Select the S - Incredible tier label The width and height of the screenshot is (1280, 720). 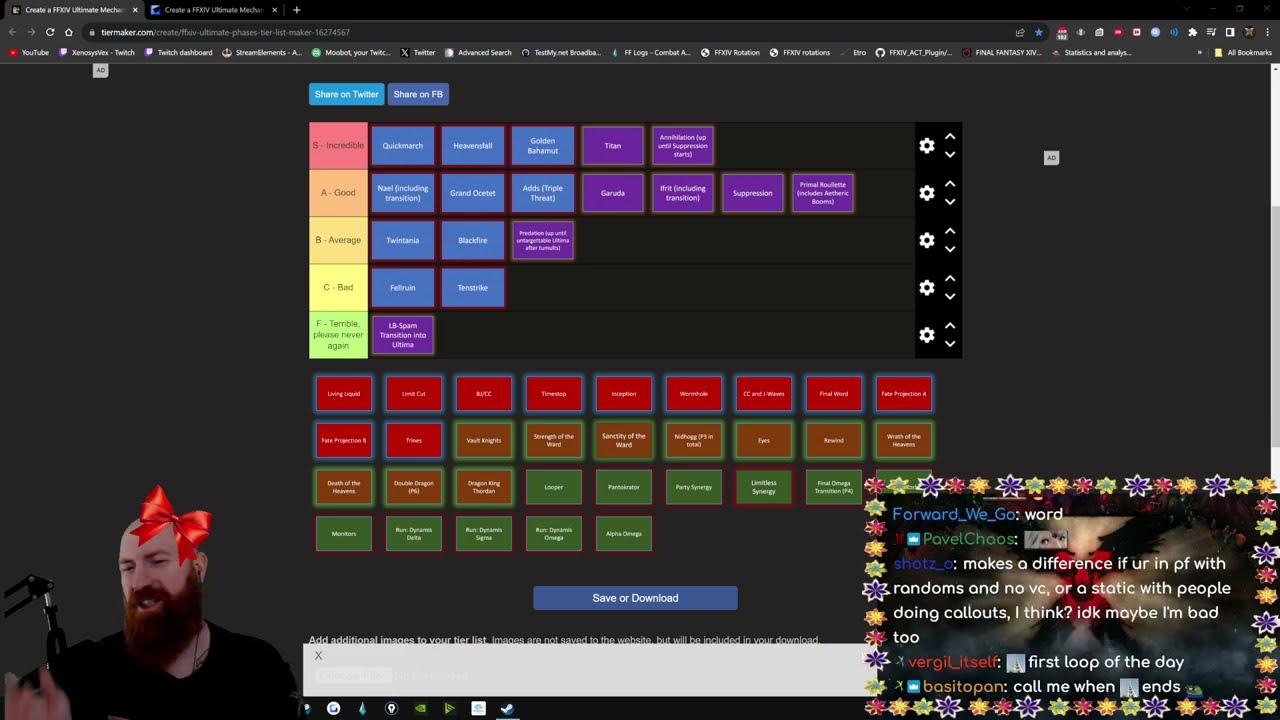(338, 146)
